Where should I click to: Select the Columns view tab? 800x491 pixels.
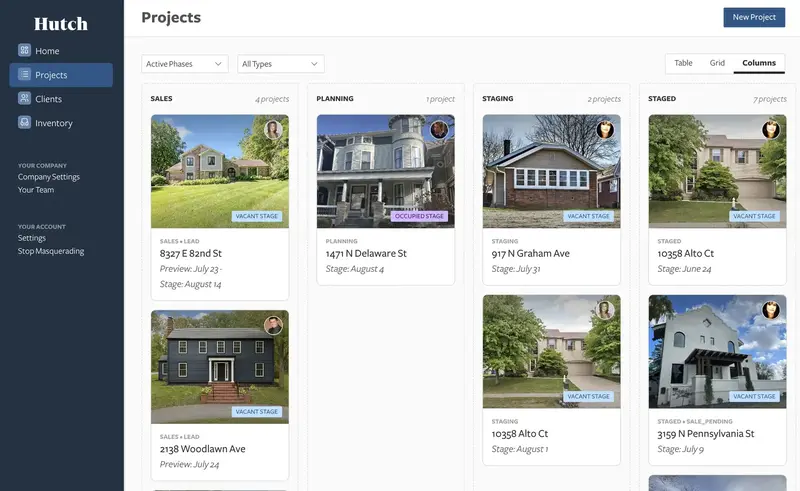coord(759,63)
